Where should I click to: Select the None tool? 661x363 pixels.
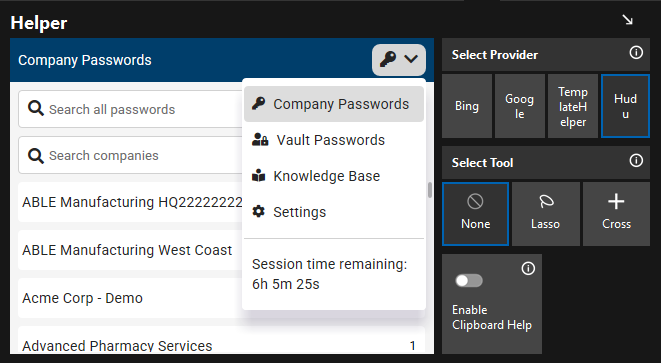tap(476, 214)
